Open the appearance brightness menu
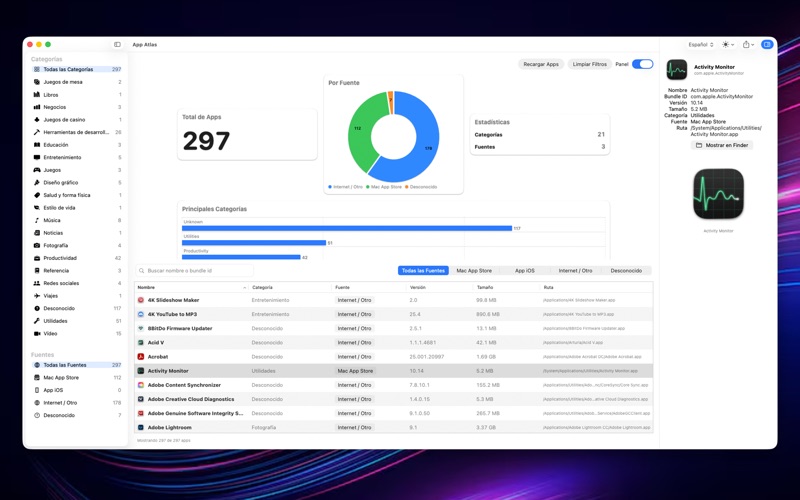The width and height of the screenshot is (800, 500). (x=728, y=44)
